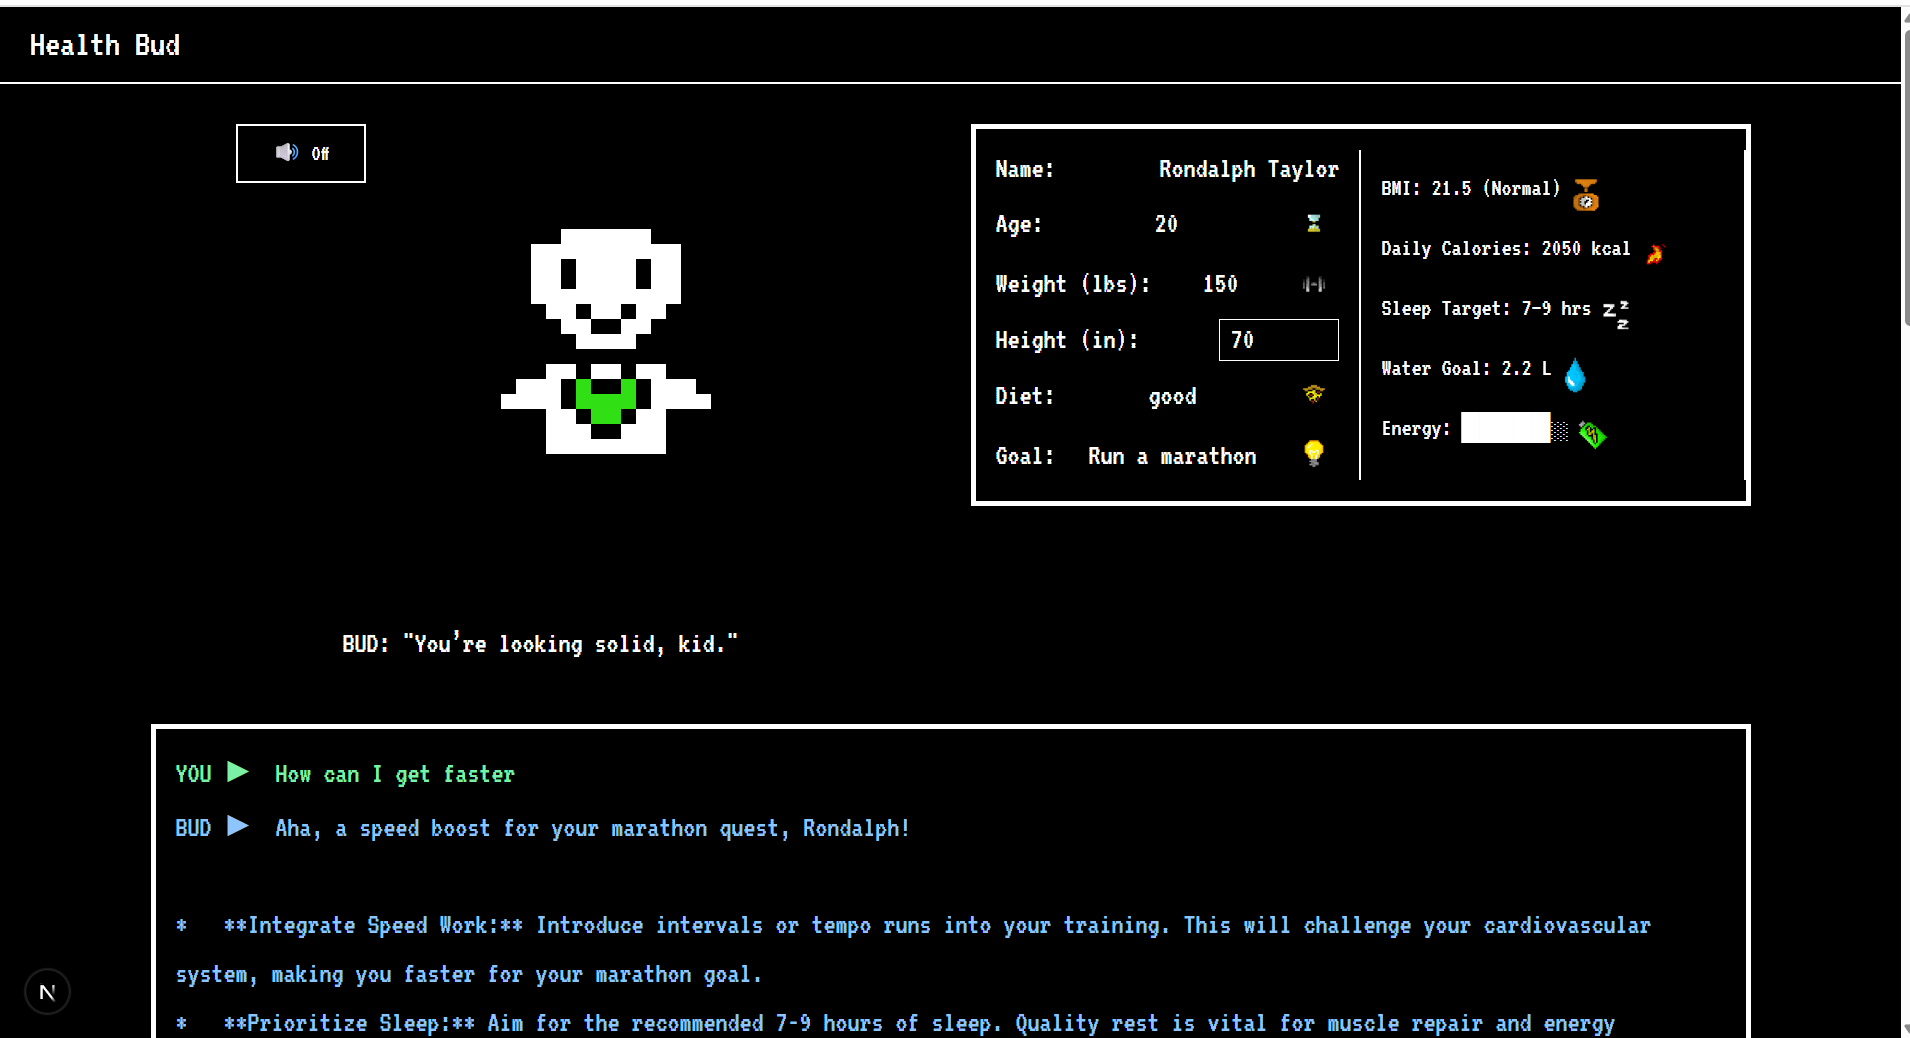This screenshot has width=1910, height=1038.
Task: Click the hourglass icon beside Age
Action: [x=1314, y=224]
